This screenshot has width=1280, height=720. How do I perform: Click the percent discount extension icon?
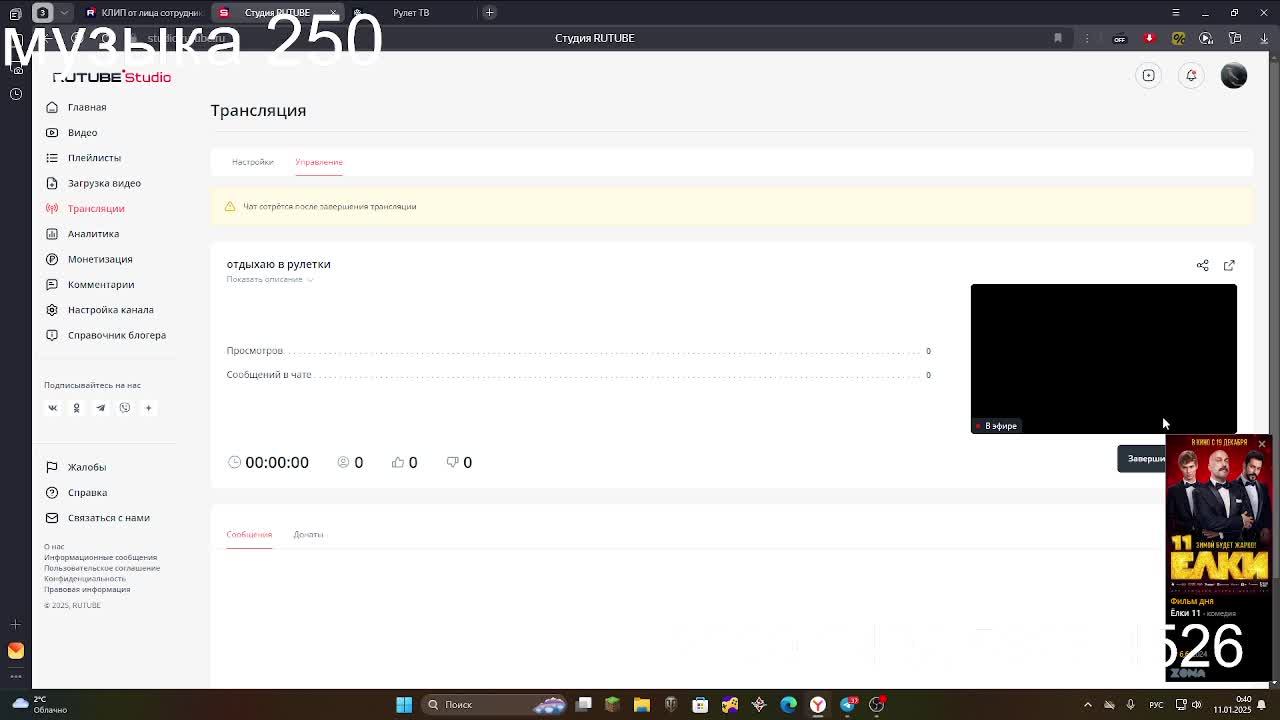tap(1178, 38)
